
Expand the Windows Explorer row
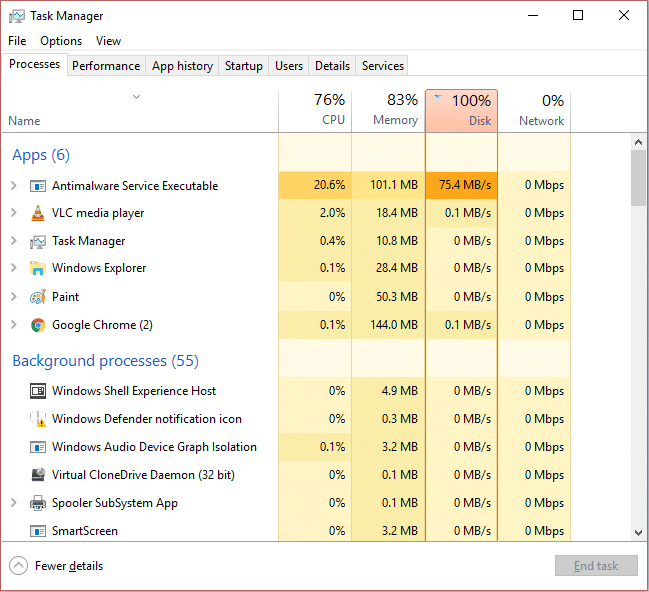(14, 268)
